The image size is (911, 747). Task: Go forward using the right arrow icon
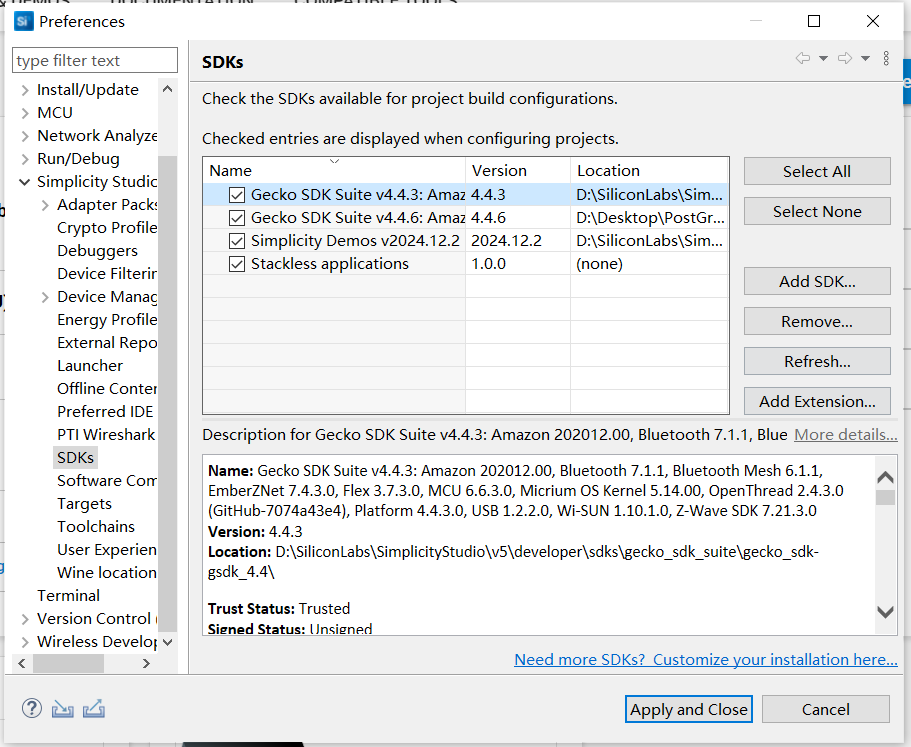point(845,58)
